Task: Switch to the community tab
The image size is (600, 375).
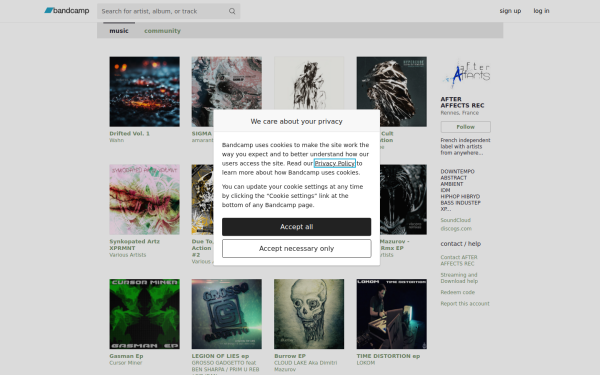Action: (162, 31)
